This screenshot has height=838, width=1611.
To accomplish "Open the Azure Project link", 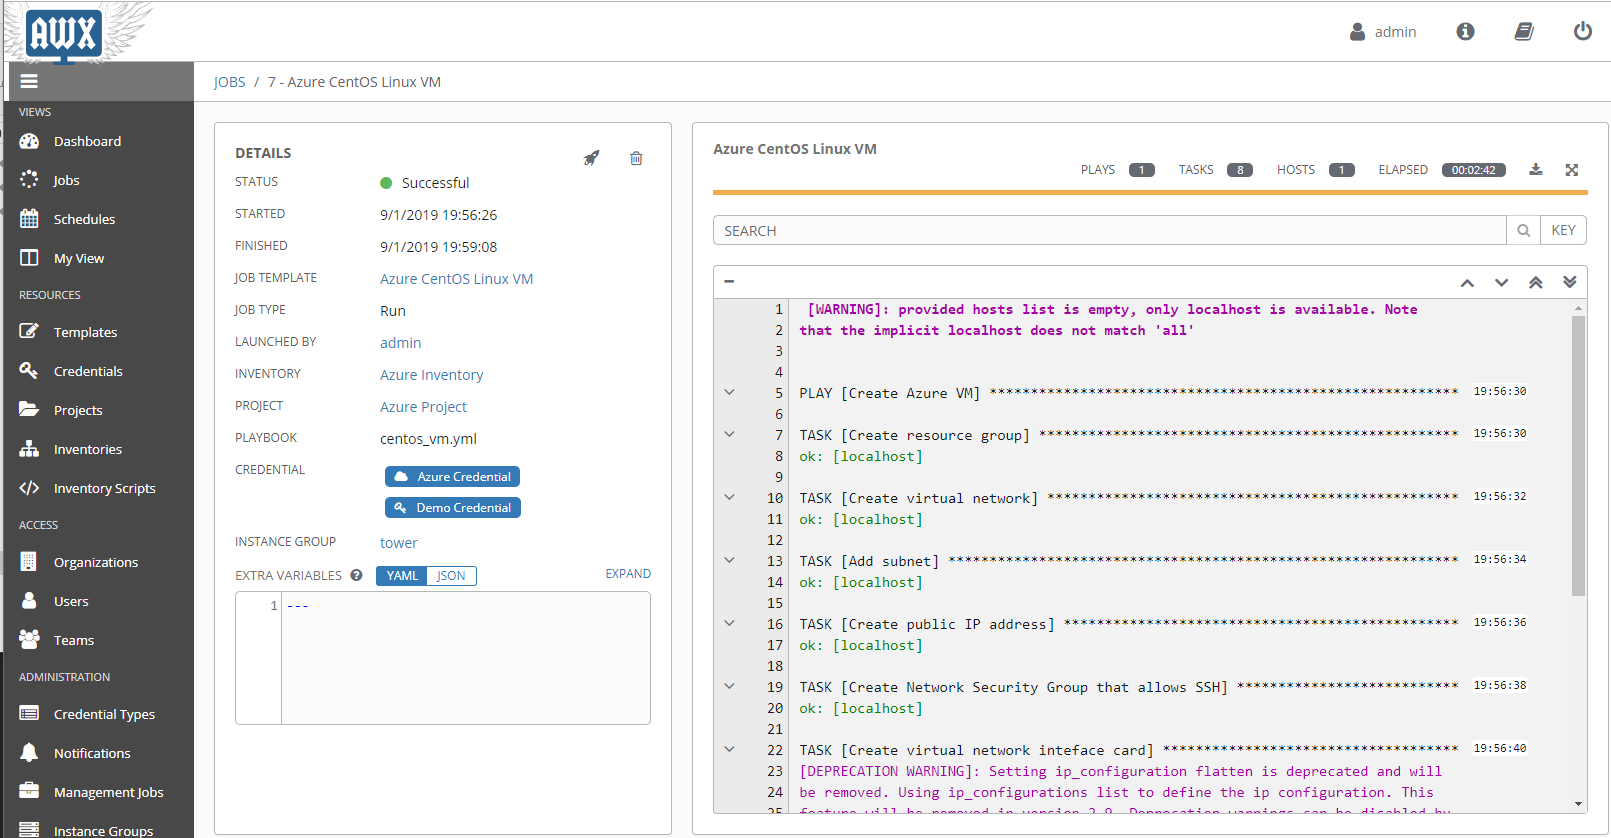I will 423,407.
